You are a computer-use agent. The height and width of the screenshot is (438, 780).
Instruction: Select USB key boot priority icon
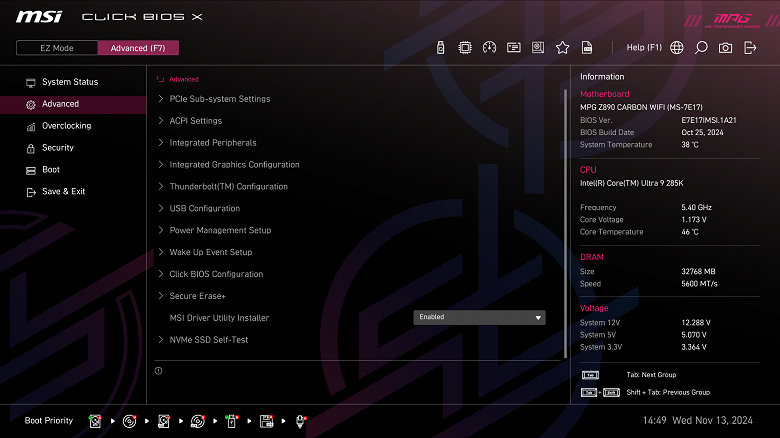(x=232, y=421)
